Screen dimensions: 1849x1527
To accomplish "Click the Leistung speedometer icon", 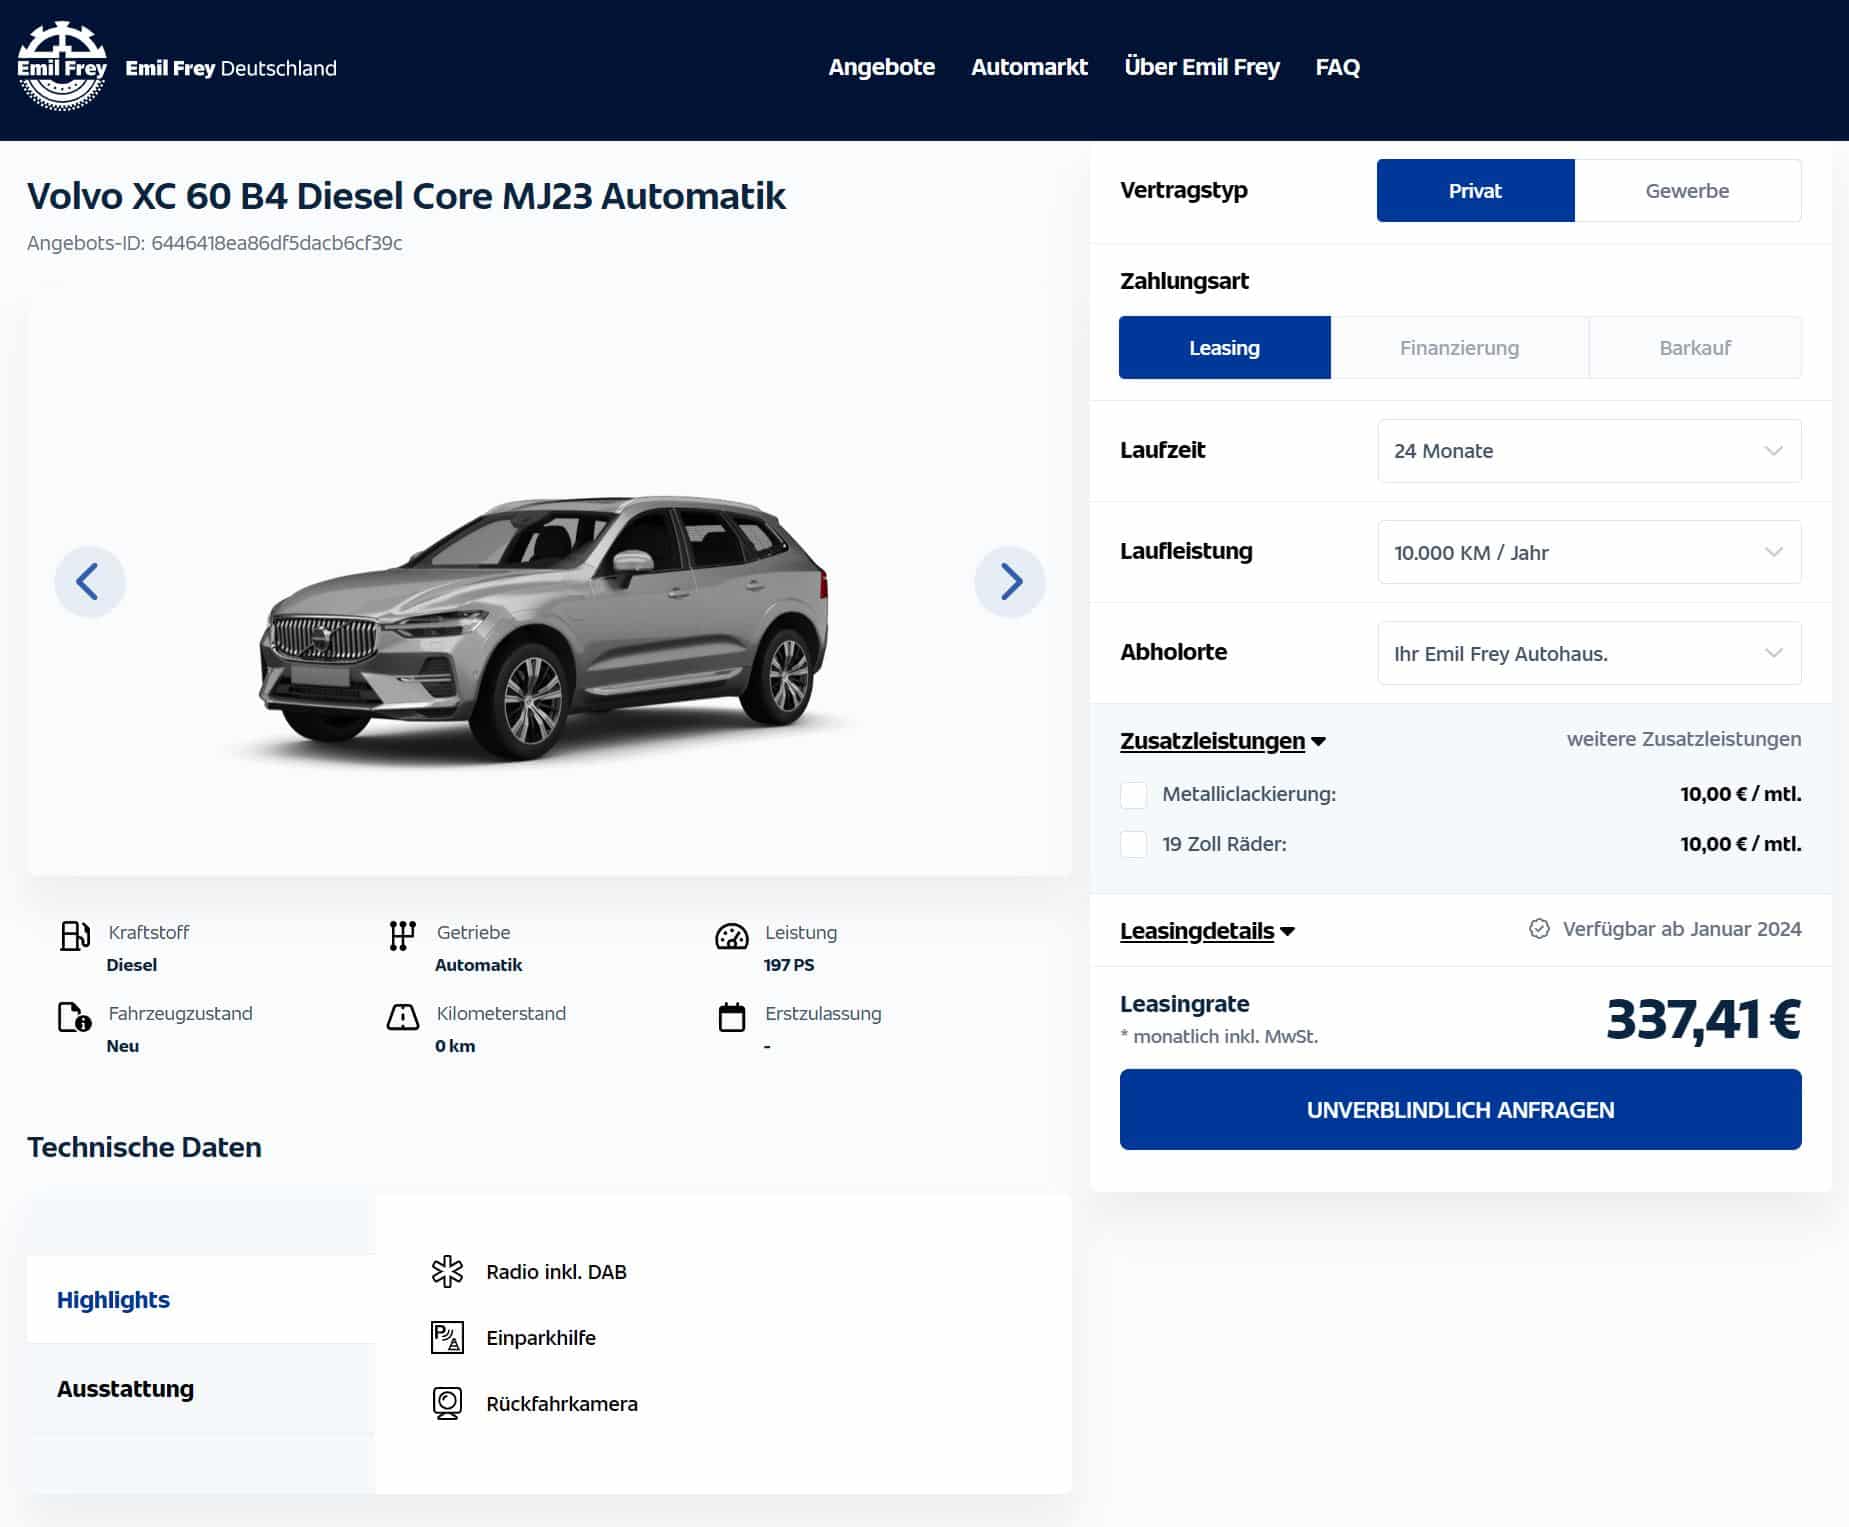I will click(x=732, y=937).
